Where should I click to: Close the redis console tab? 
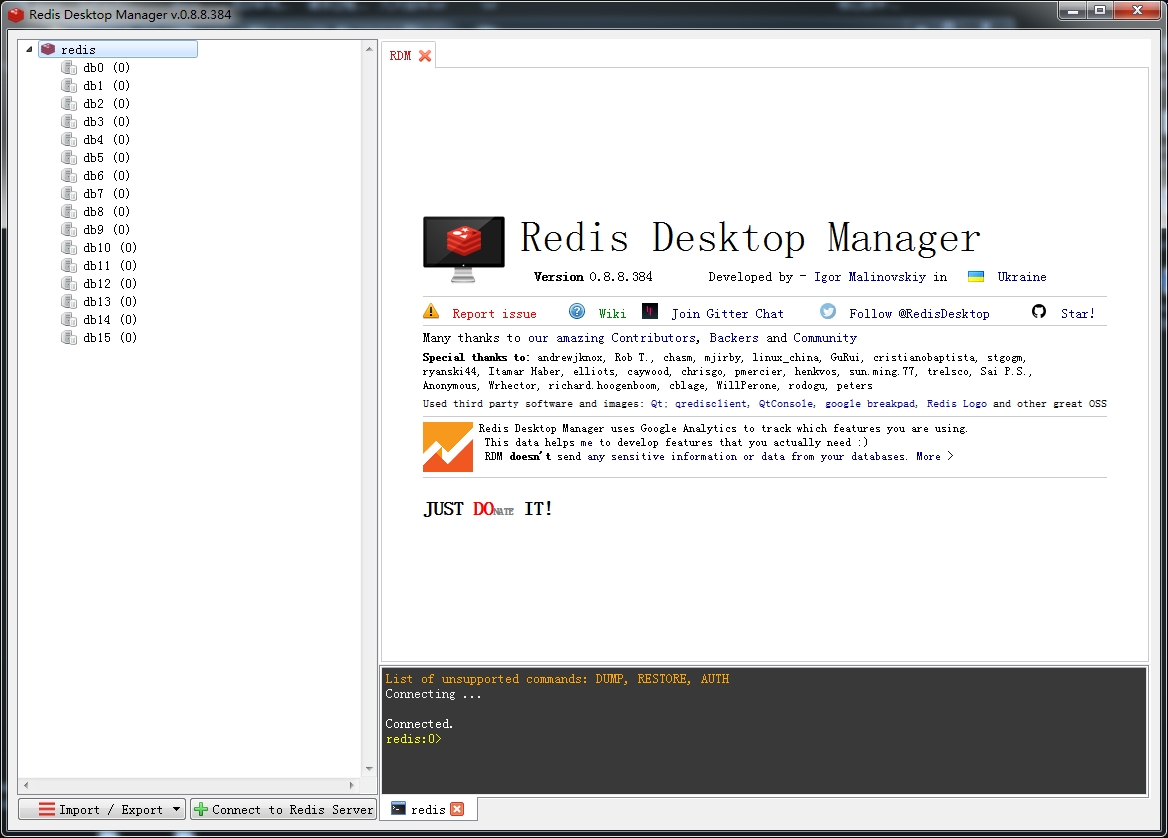click(x=457, y=809)
